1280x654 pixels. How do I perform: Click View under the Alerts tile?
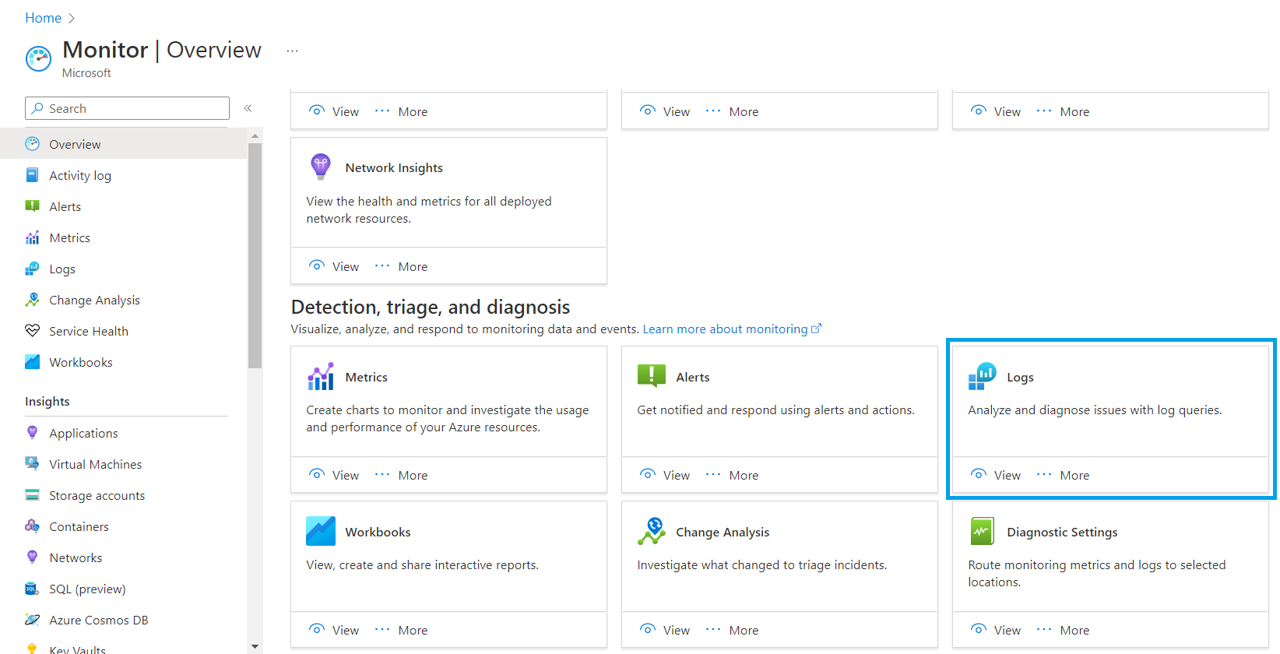(665, 475)
